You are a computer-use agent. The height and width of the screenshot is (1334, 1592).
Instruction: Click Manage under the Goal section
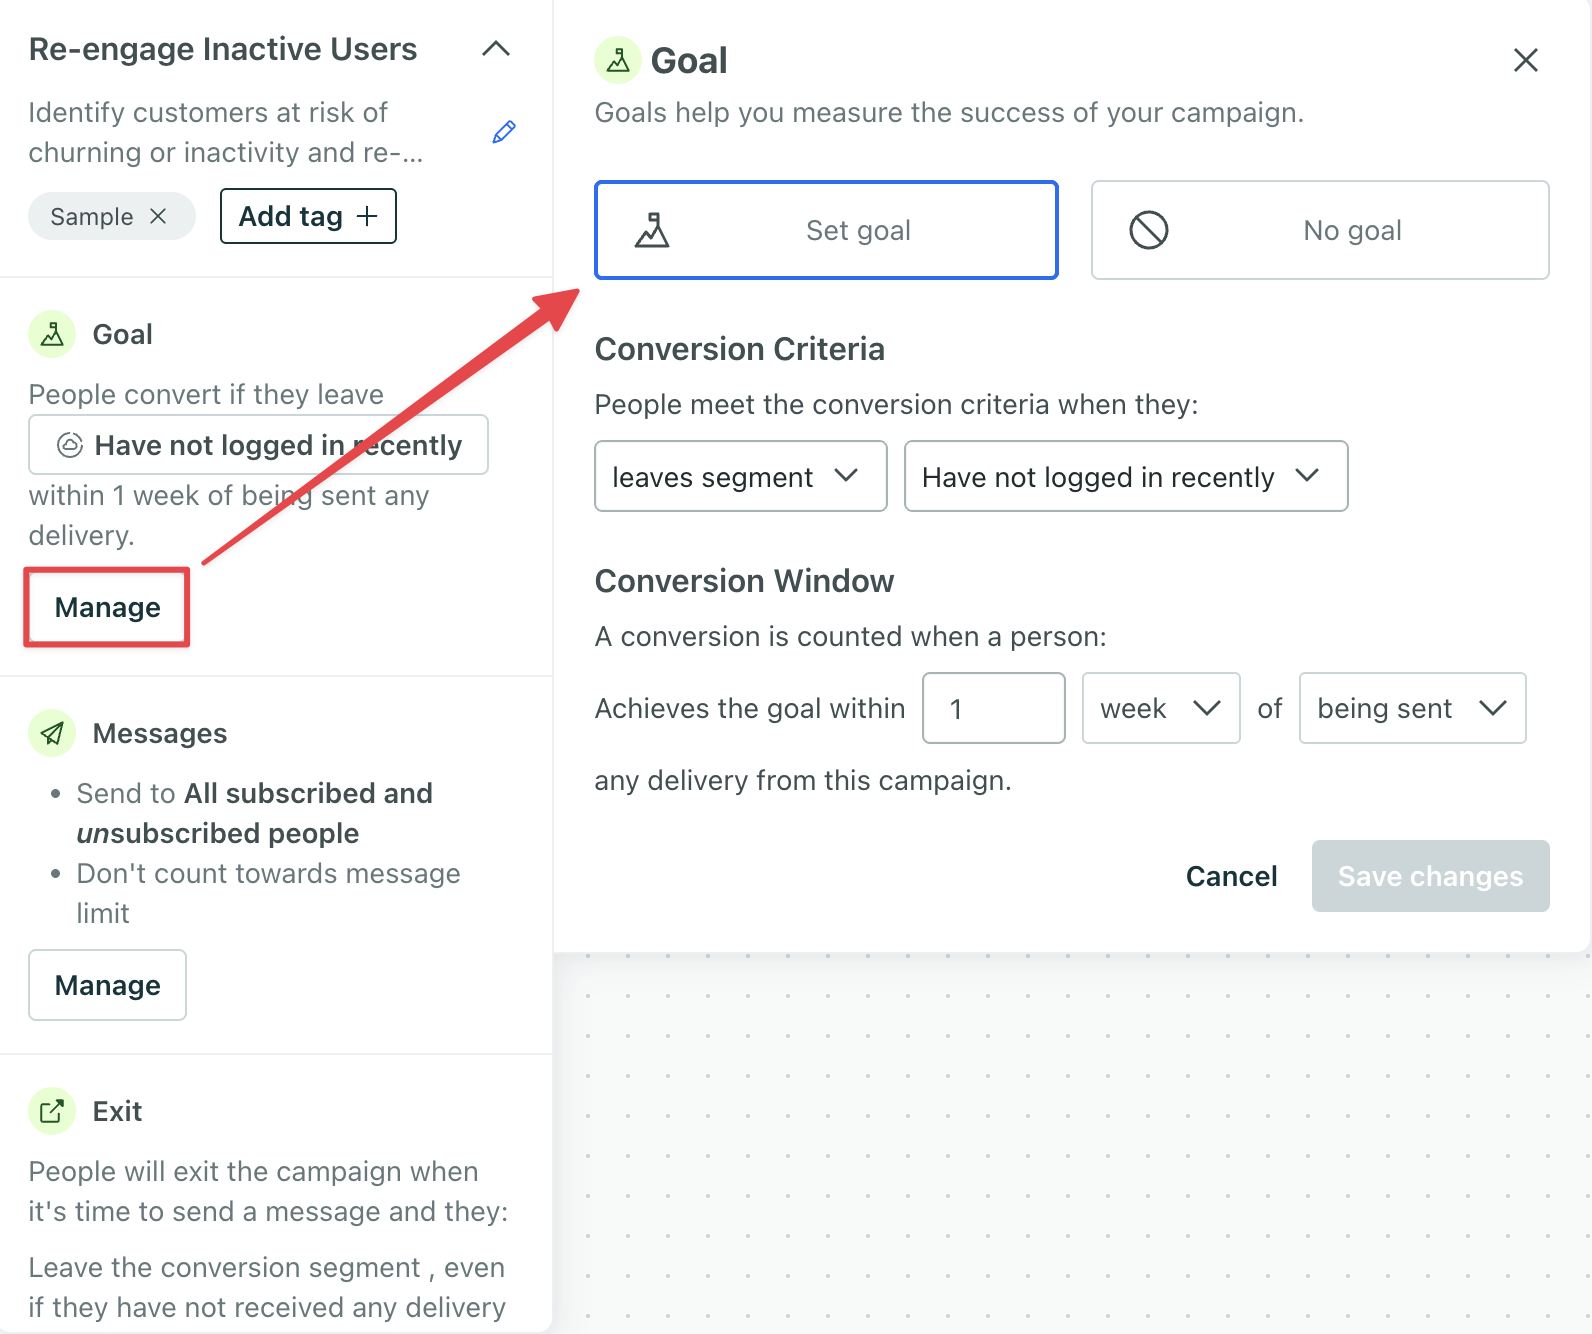107,607
